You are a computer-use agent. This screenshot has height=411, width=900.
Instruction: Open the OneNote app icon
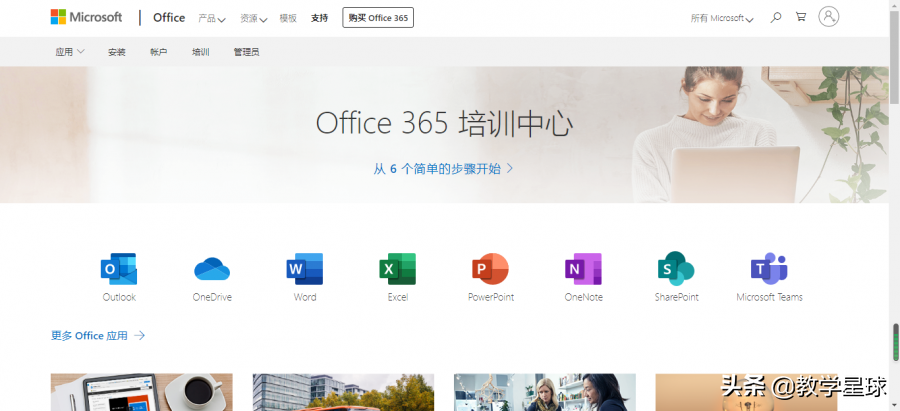click(x=583, y=269)
